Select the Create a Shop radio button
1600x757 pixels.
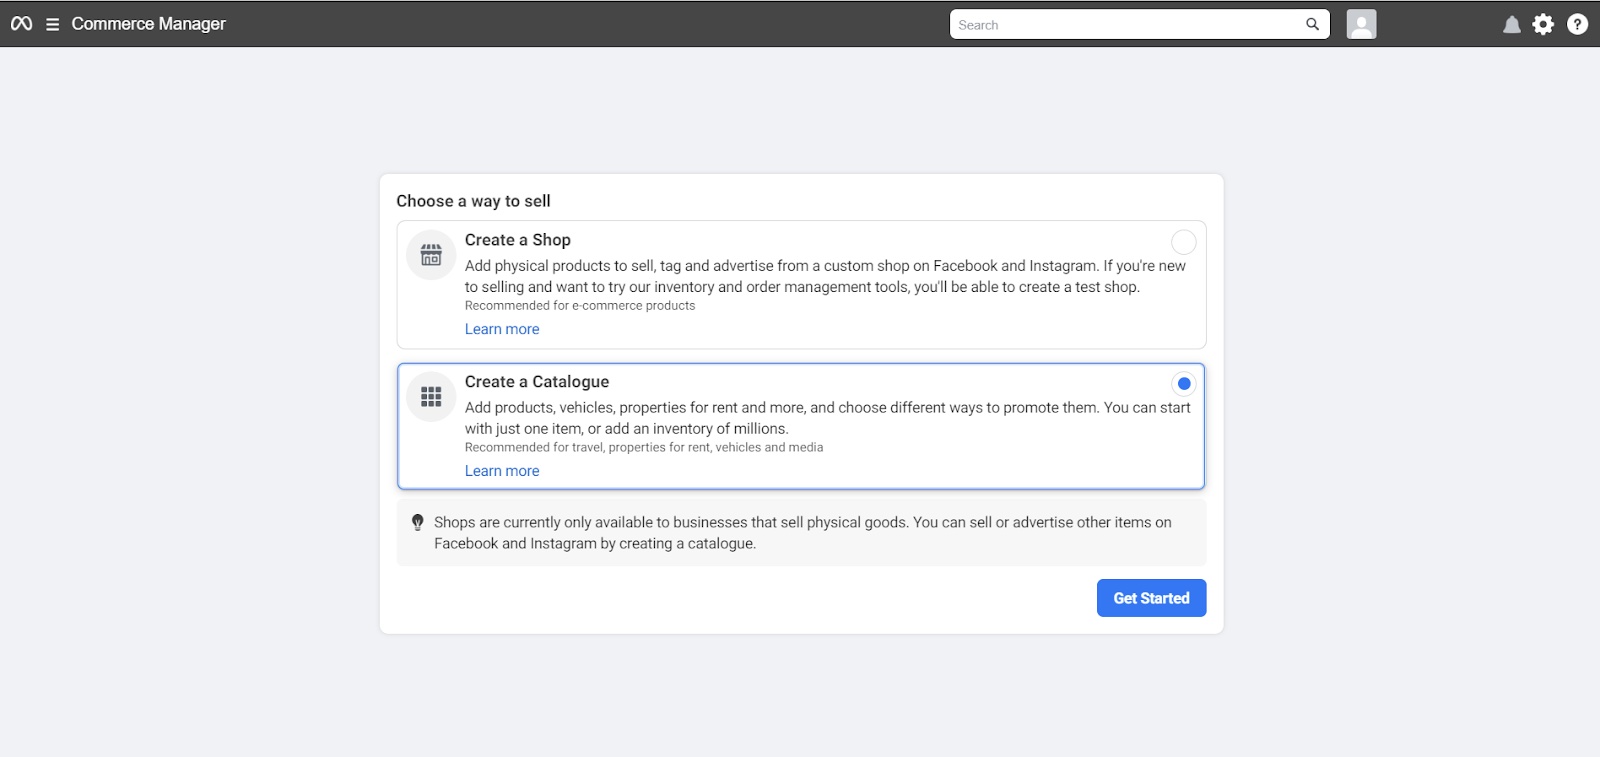pos(1183,242)
